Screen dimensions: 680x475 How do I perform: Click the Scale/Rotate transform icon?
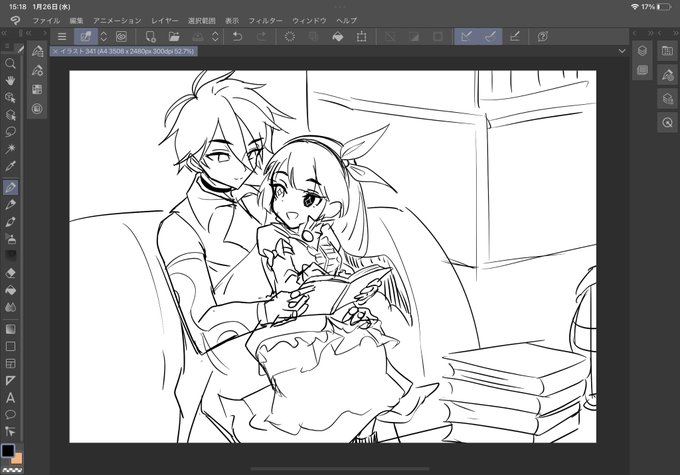(361, 37)
